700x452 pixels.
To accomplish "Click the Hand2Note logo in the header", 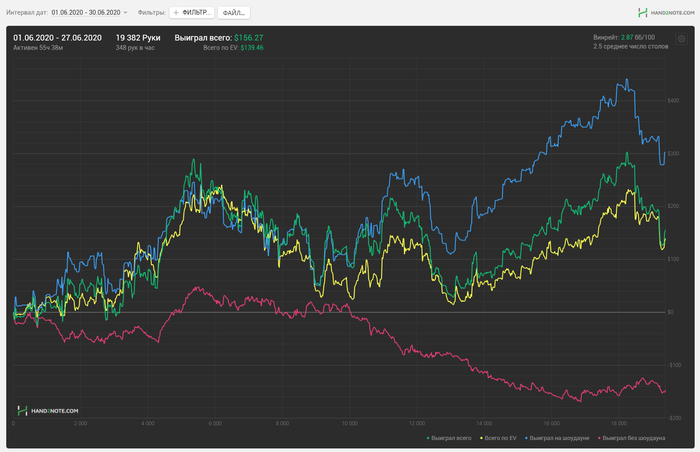I will click(x=666, y=13).
